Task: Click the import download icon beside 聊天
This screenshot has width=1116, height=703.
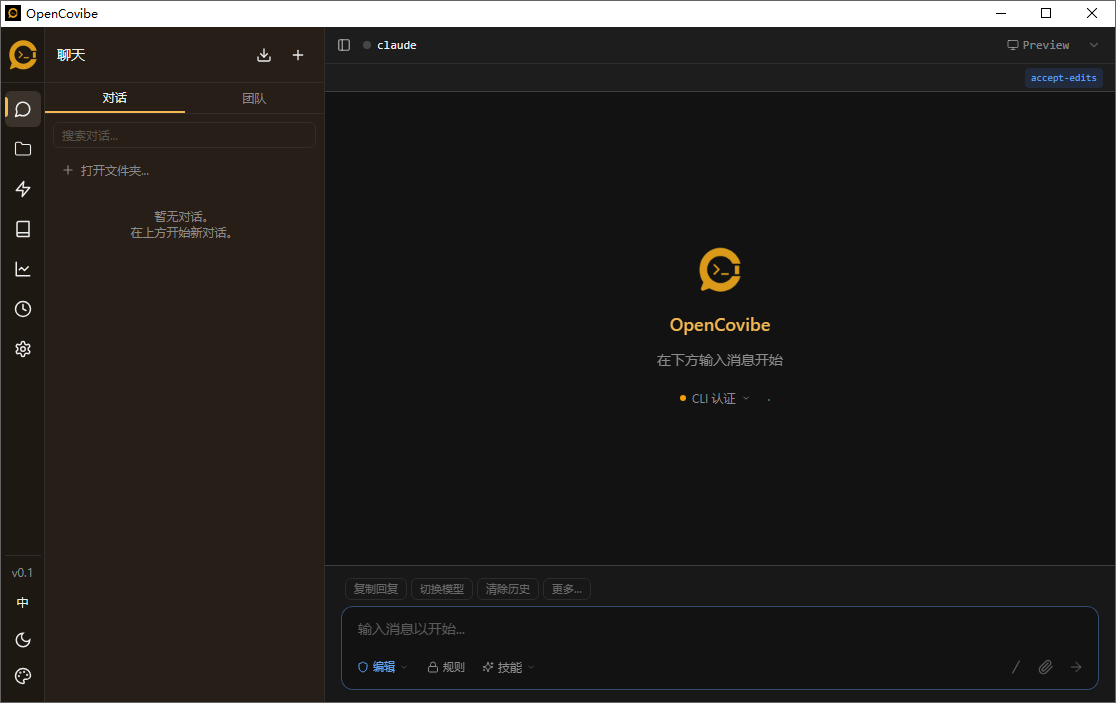Action: [264, 55]
